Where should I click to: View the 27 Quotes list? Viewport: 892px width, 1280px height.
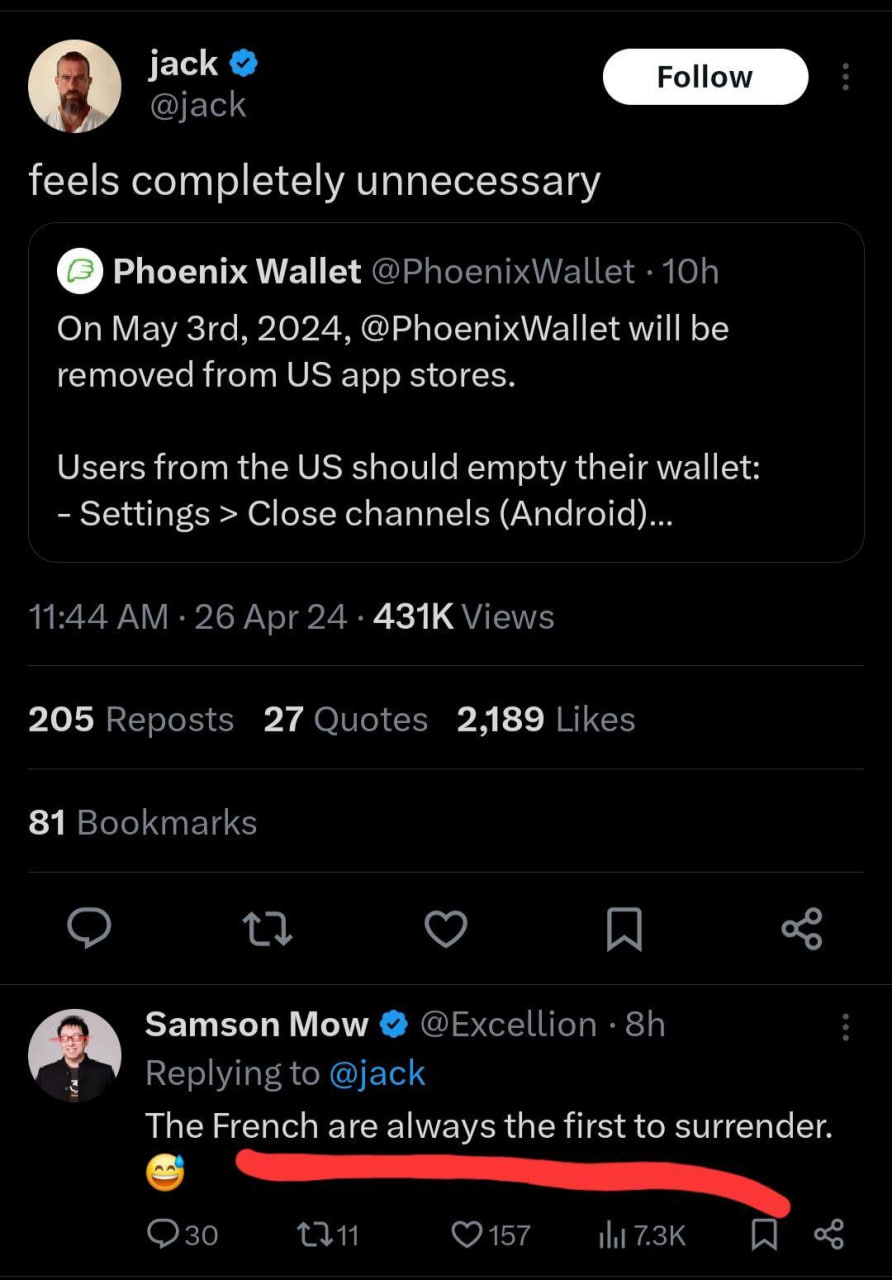pos(345,720)
